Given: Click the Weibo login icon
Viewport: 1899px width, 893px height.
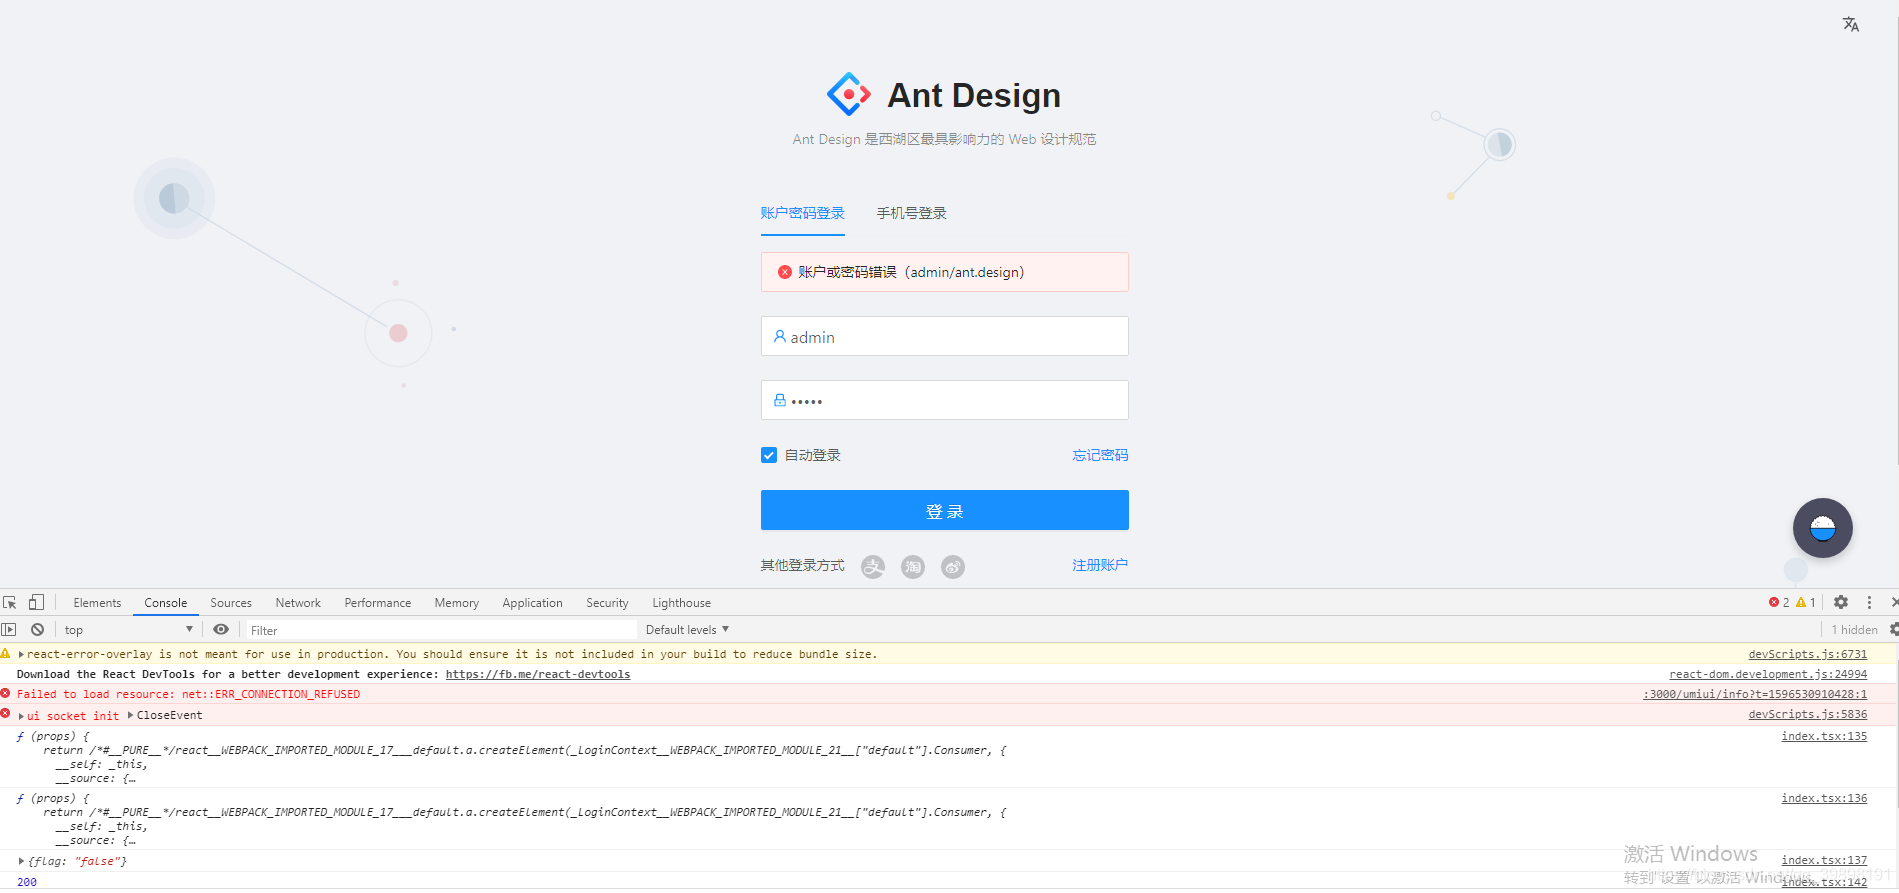Looking at the screenshot, I should coord(953,567).
